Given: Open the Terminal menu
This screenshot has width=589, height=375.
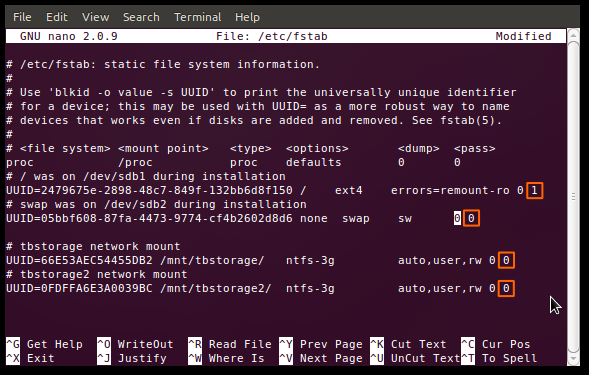Looking at the screenshot, I should (x=198, y=17).
